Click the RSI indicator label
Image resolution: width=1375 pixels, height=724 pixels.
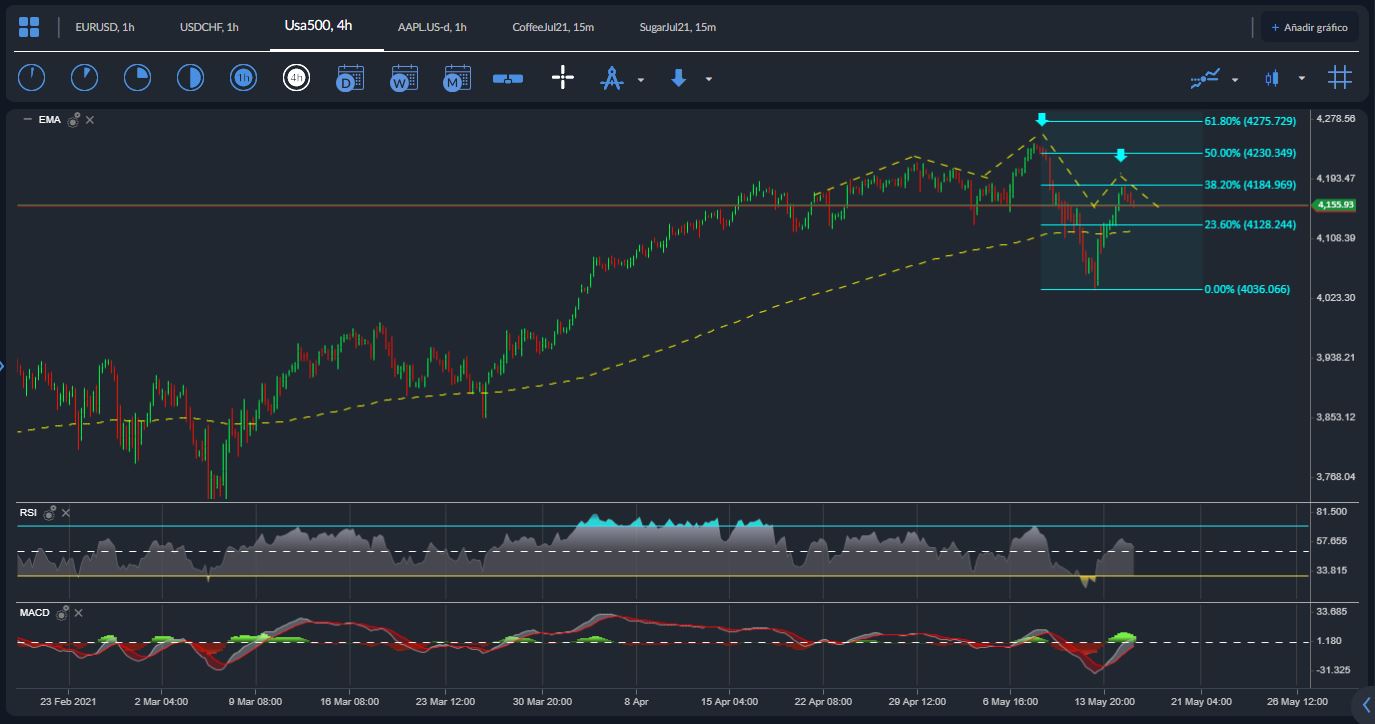[28, 513]
